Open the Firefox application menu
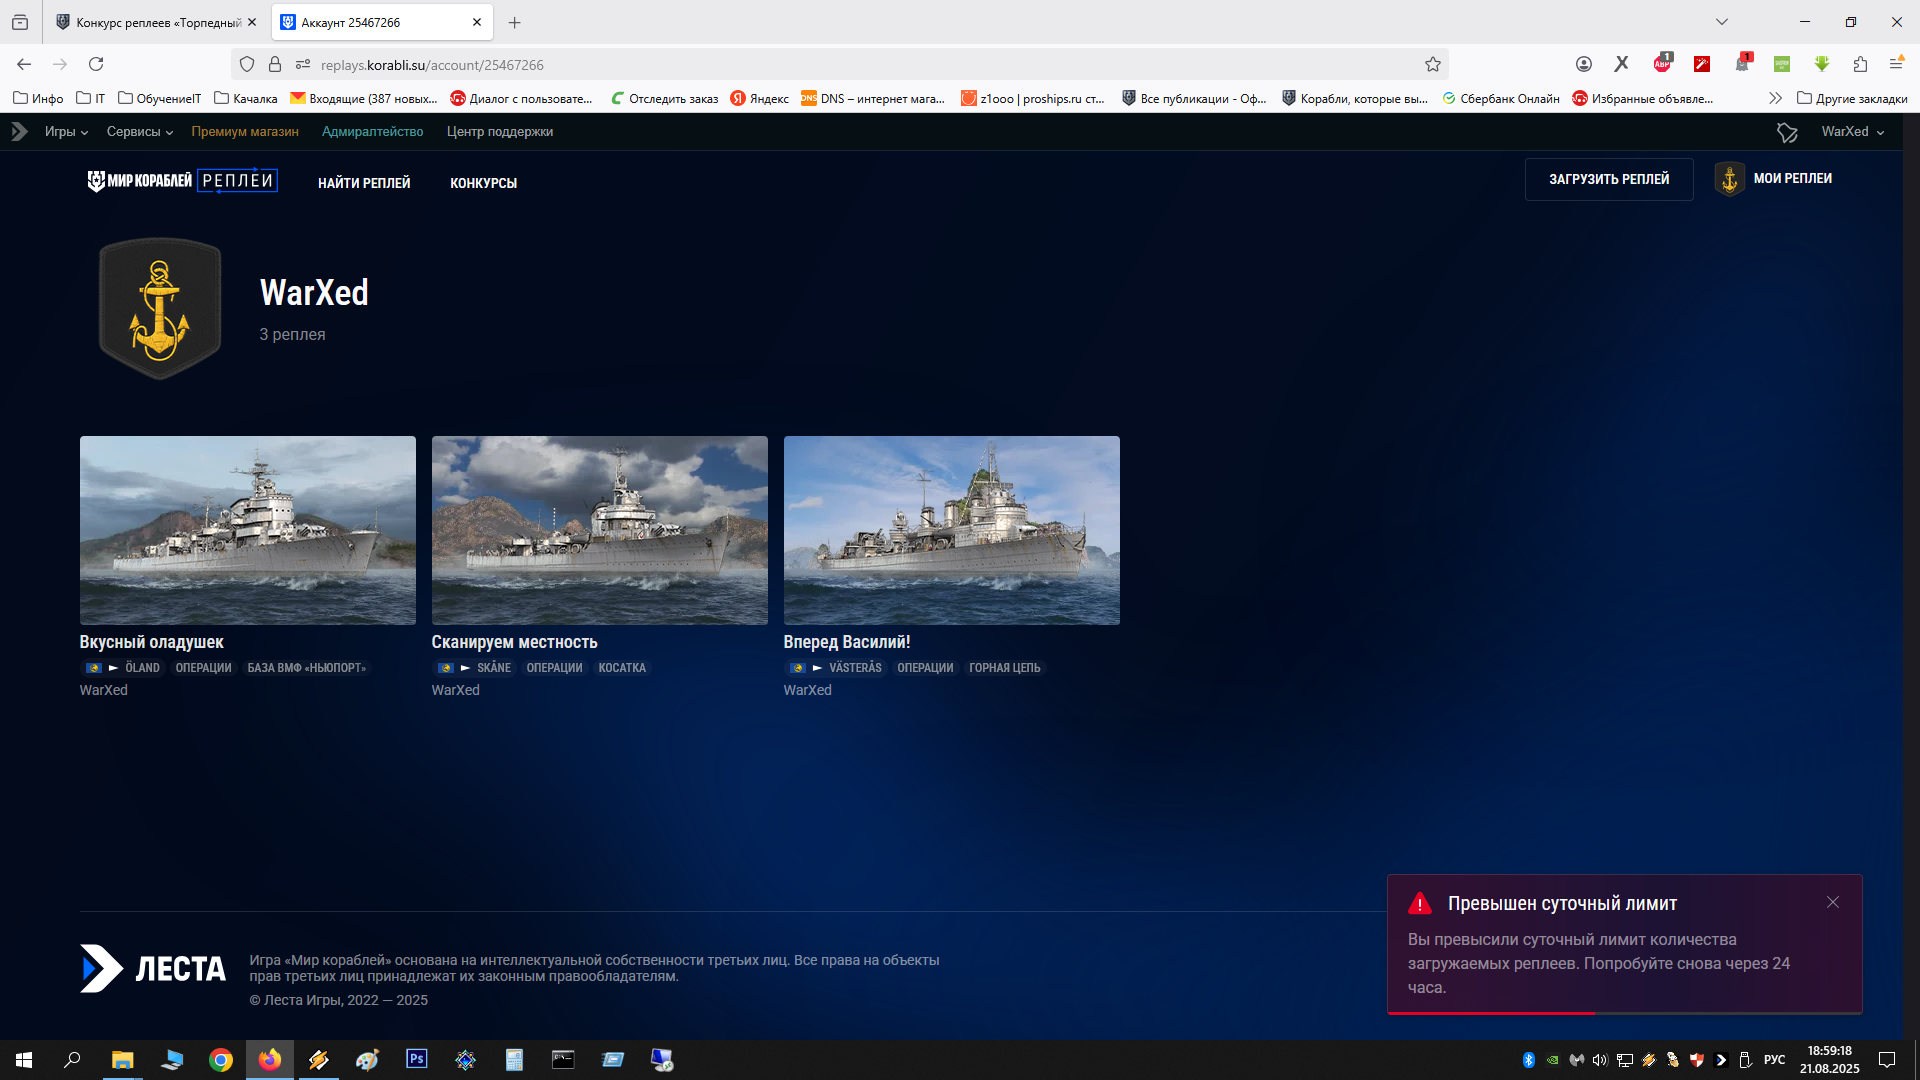The width and height of the screenshot is (1920, 1080). (x=1895, y=64)
